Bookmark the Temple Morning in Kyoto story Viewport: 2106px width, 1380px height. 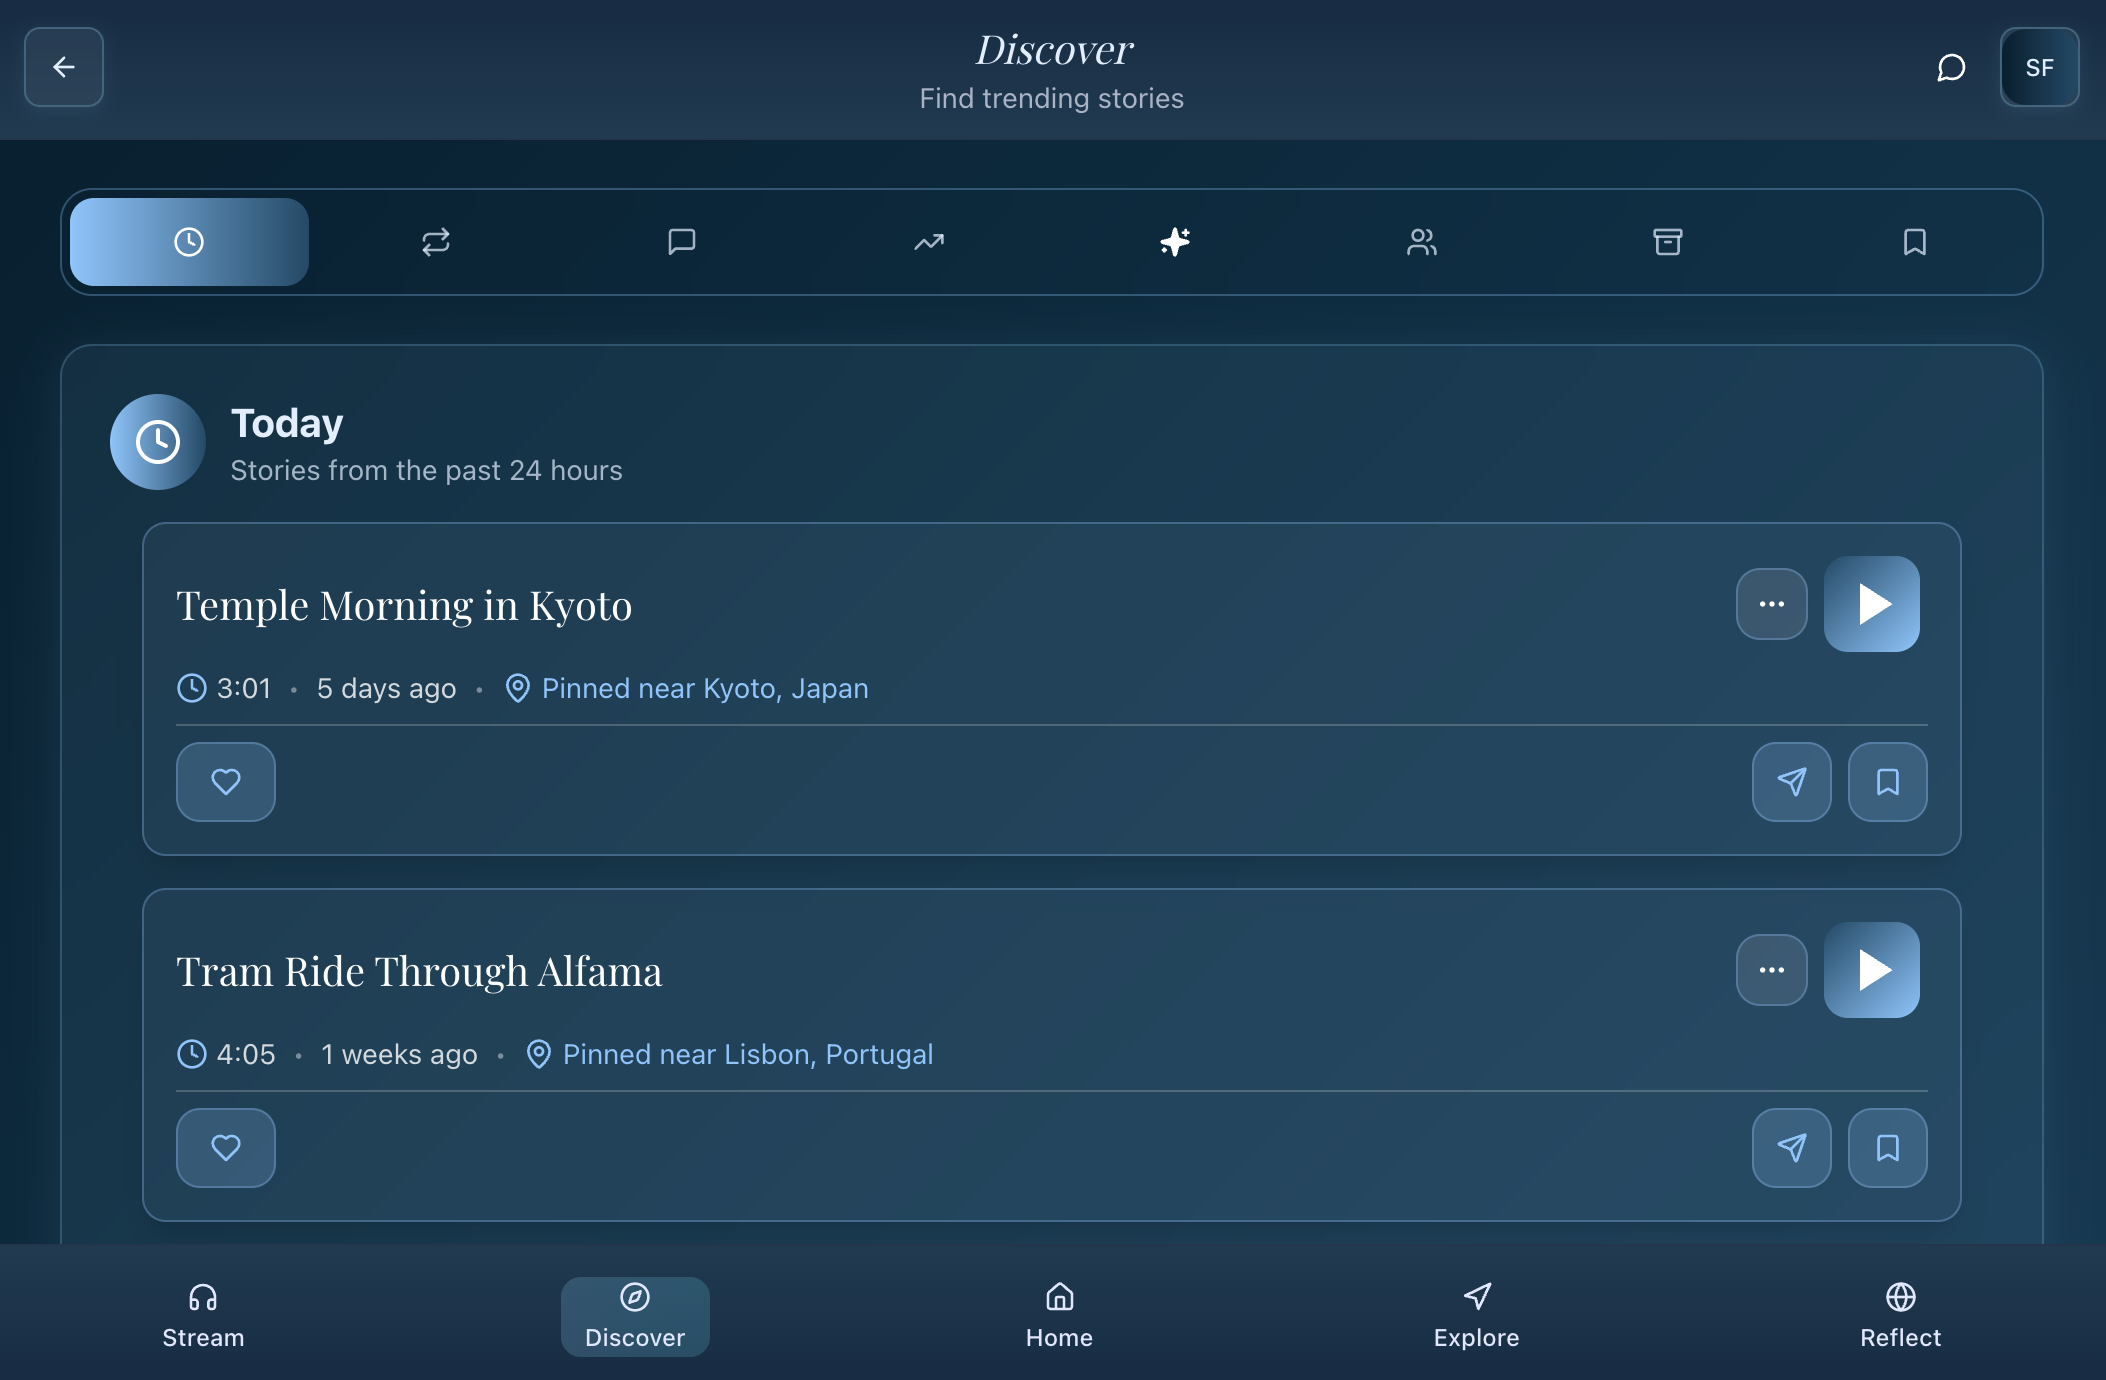[1886, 781]
